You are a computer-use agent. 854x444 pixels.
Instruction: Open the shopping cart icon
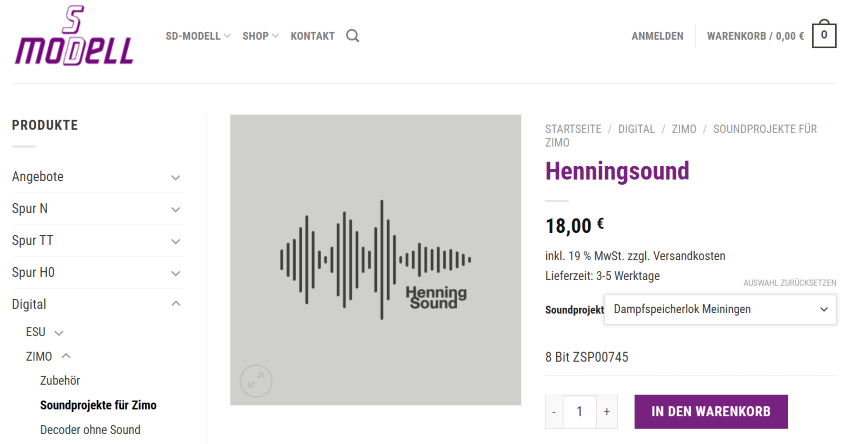(824, 35)
